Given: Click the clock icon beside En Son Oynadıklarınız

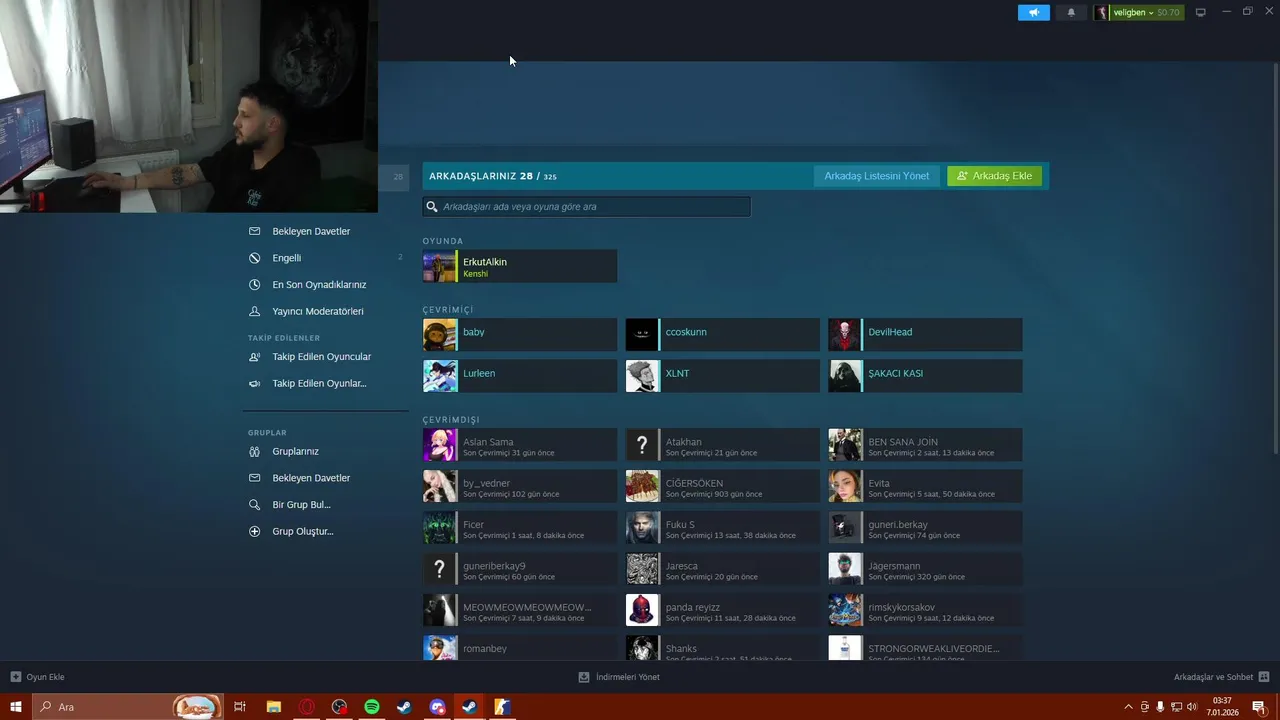Looking at the screenshot, I should [254, 284].
